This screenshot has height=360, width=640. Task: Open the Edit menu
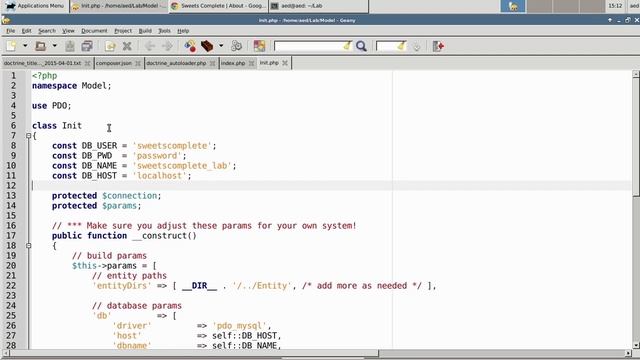point(27,31)
